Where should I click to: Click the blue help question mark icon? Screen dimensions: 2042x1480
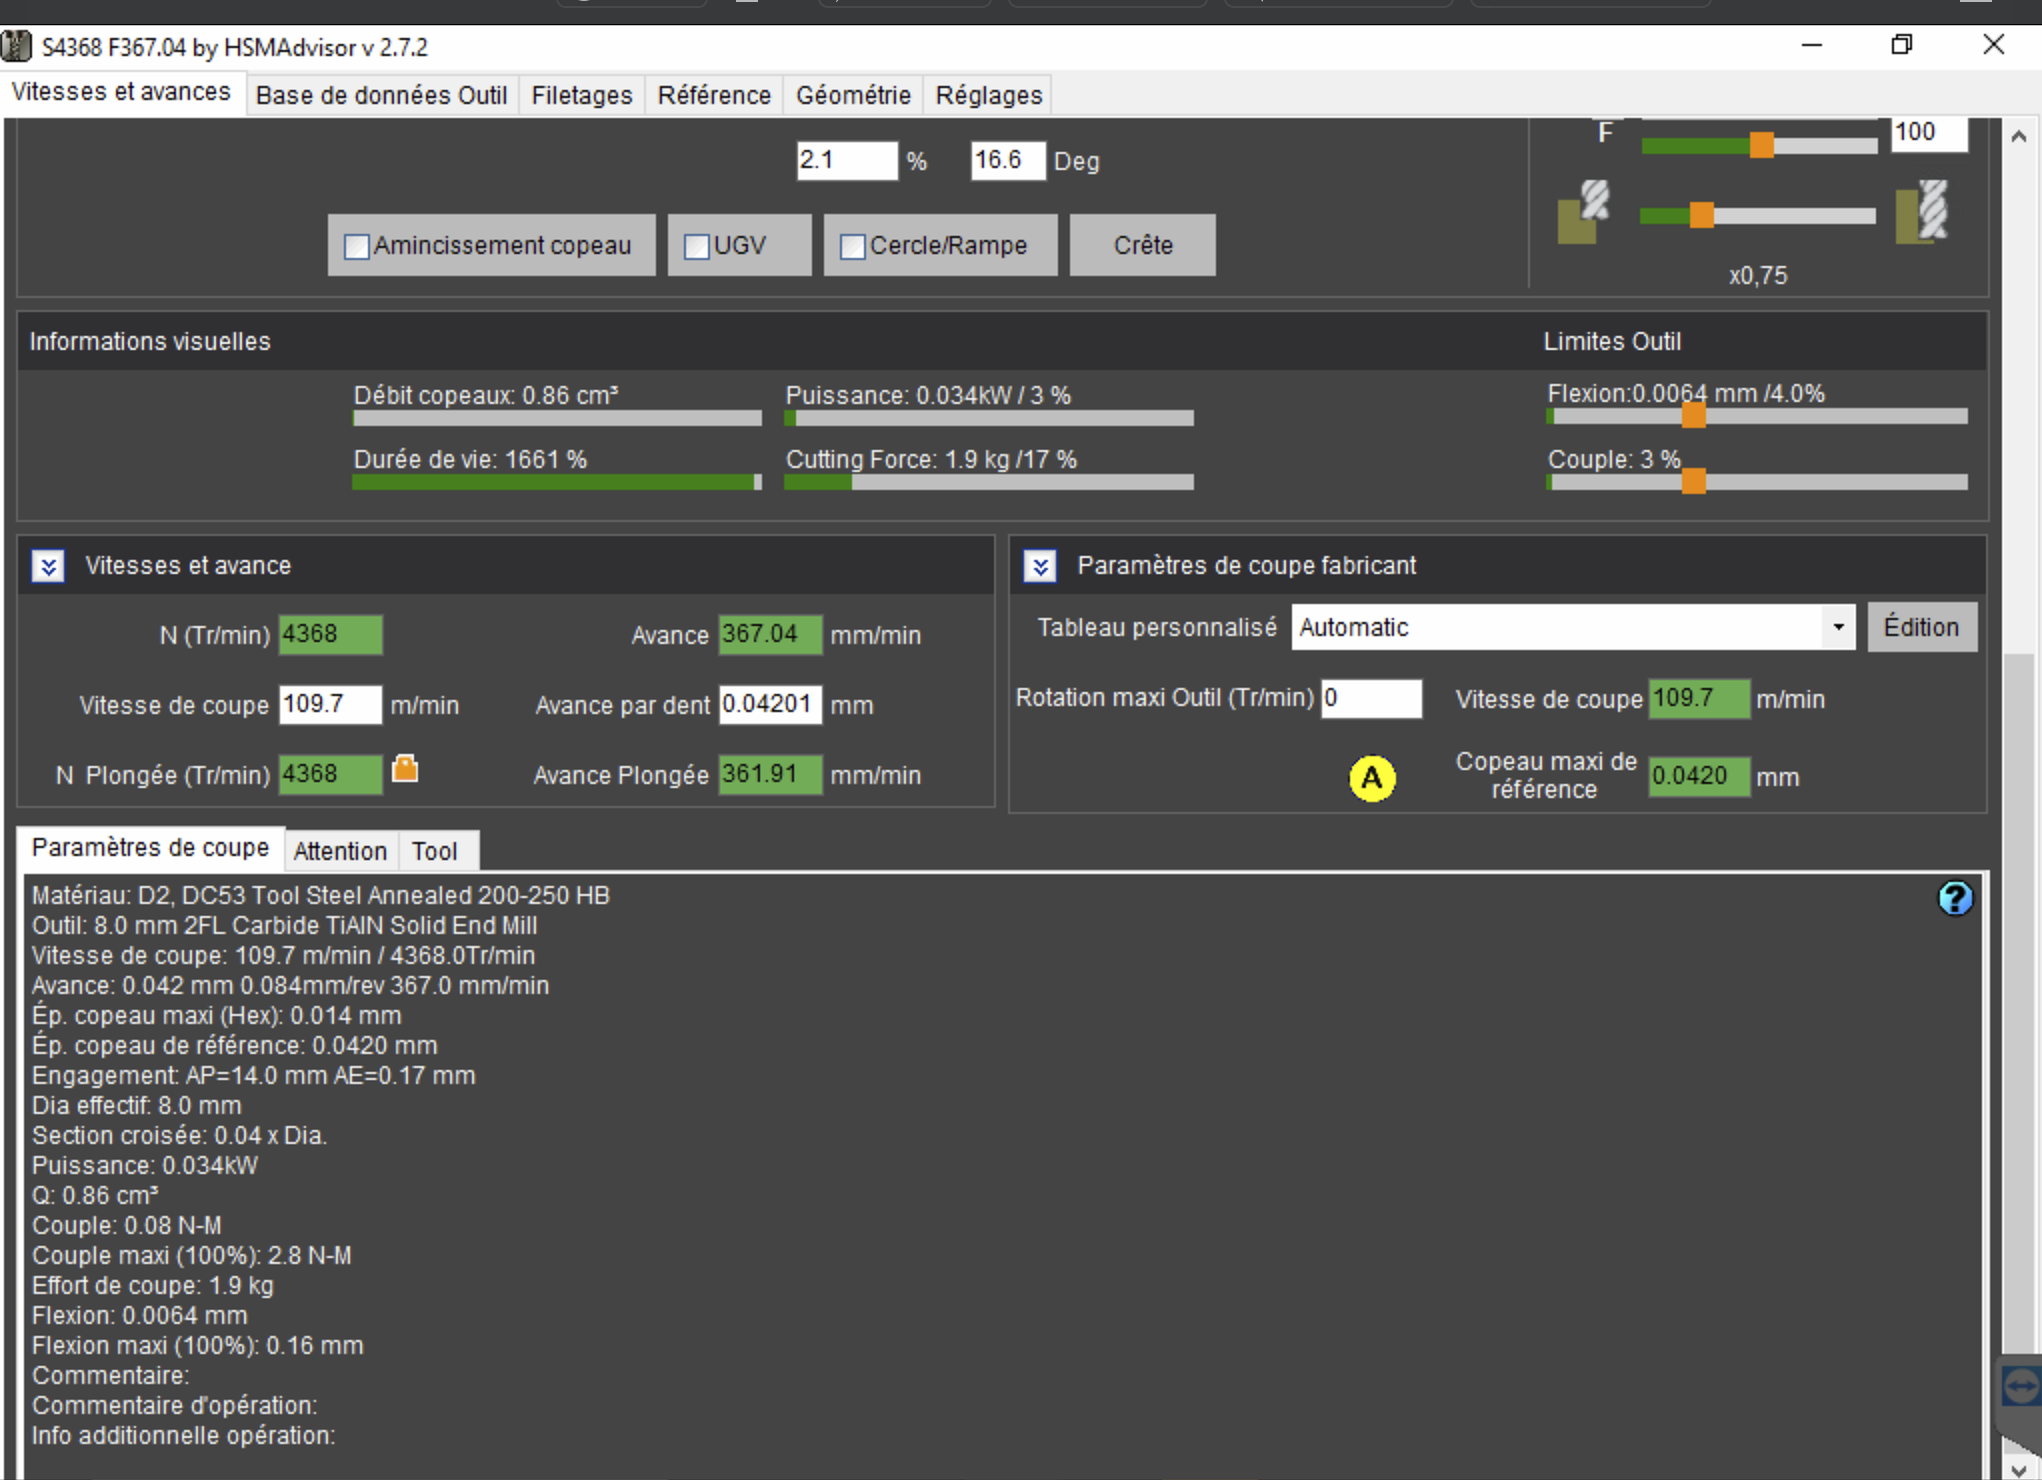(x=1954, y=898)
